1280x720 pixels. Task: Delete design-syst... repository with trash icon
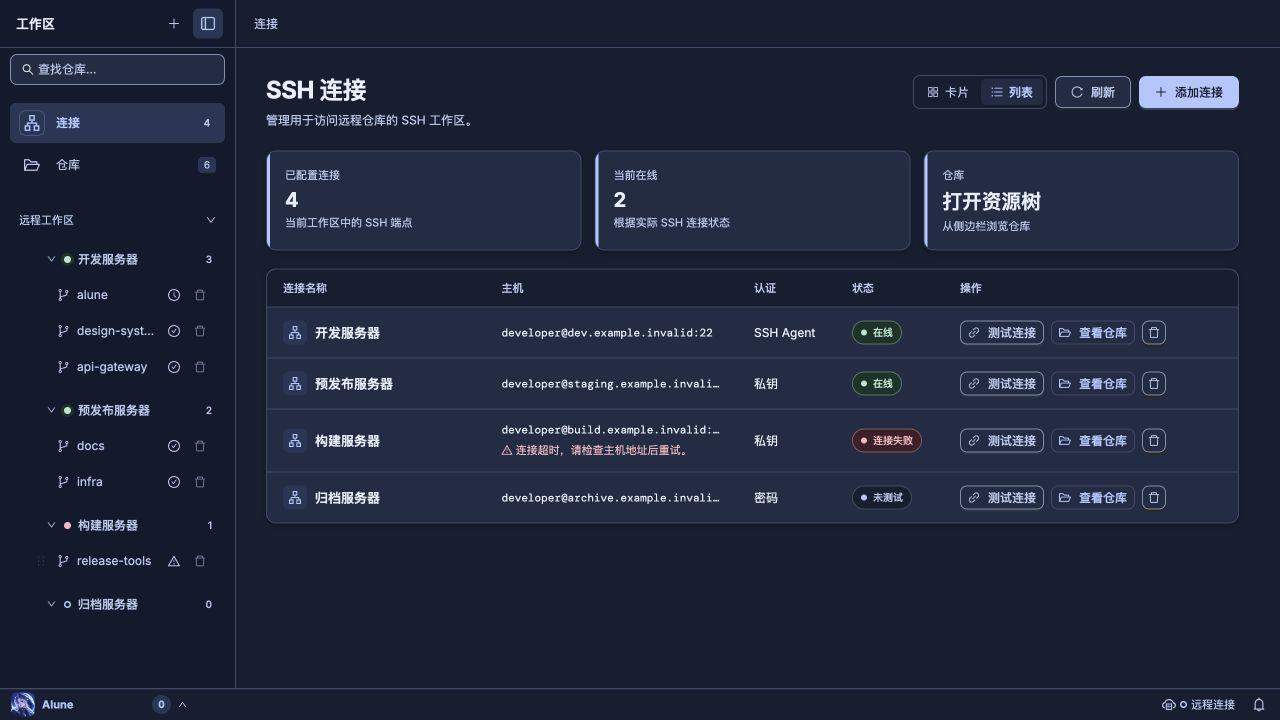click(200, 331)
